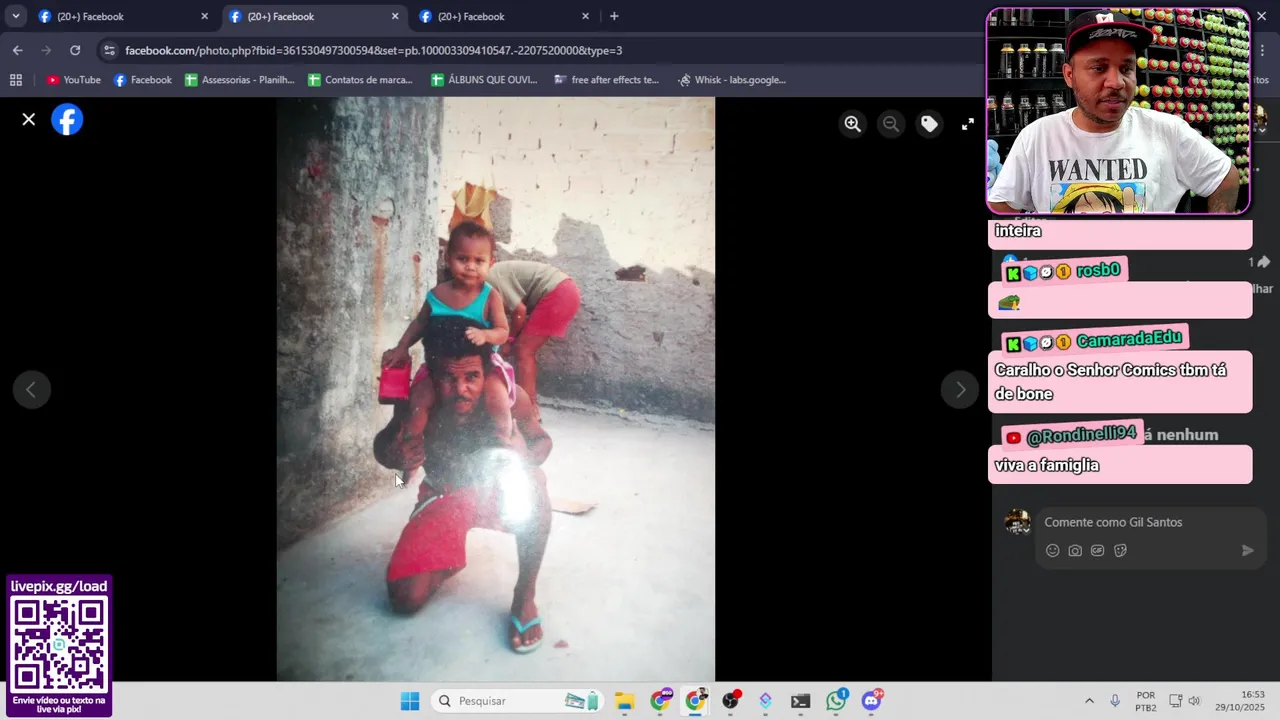Go to the previous photo
The width and height of the screenshot is (1280, 720).
31,390
